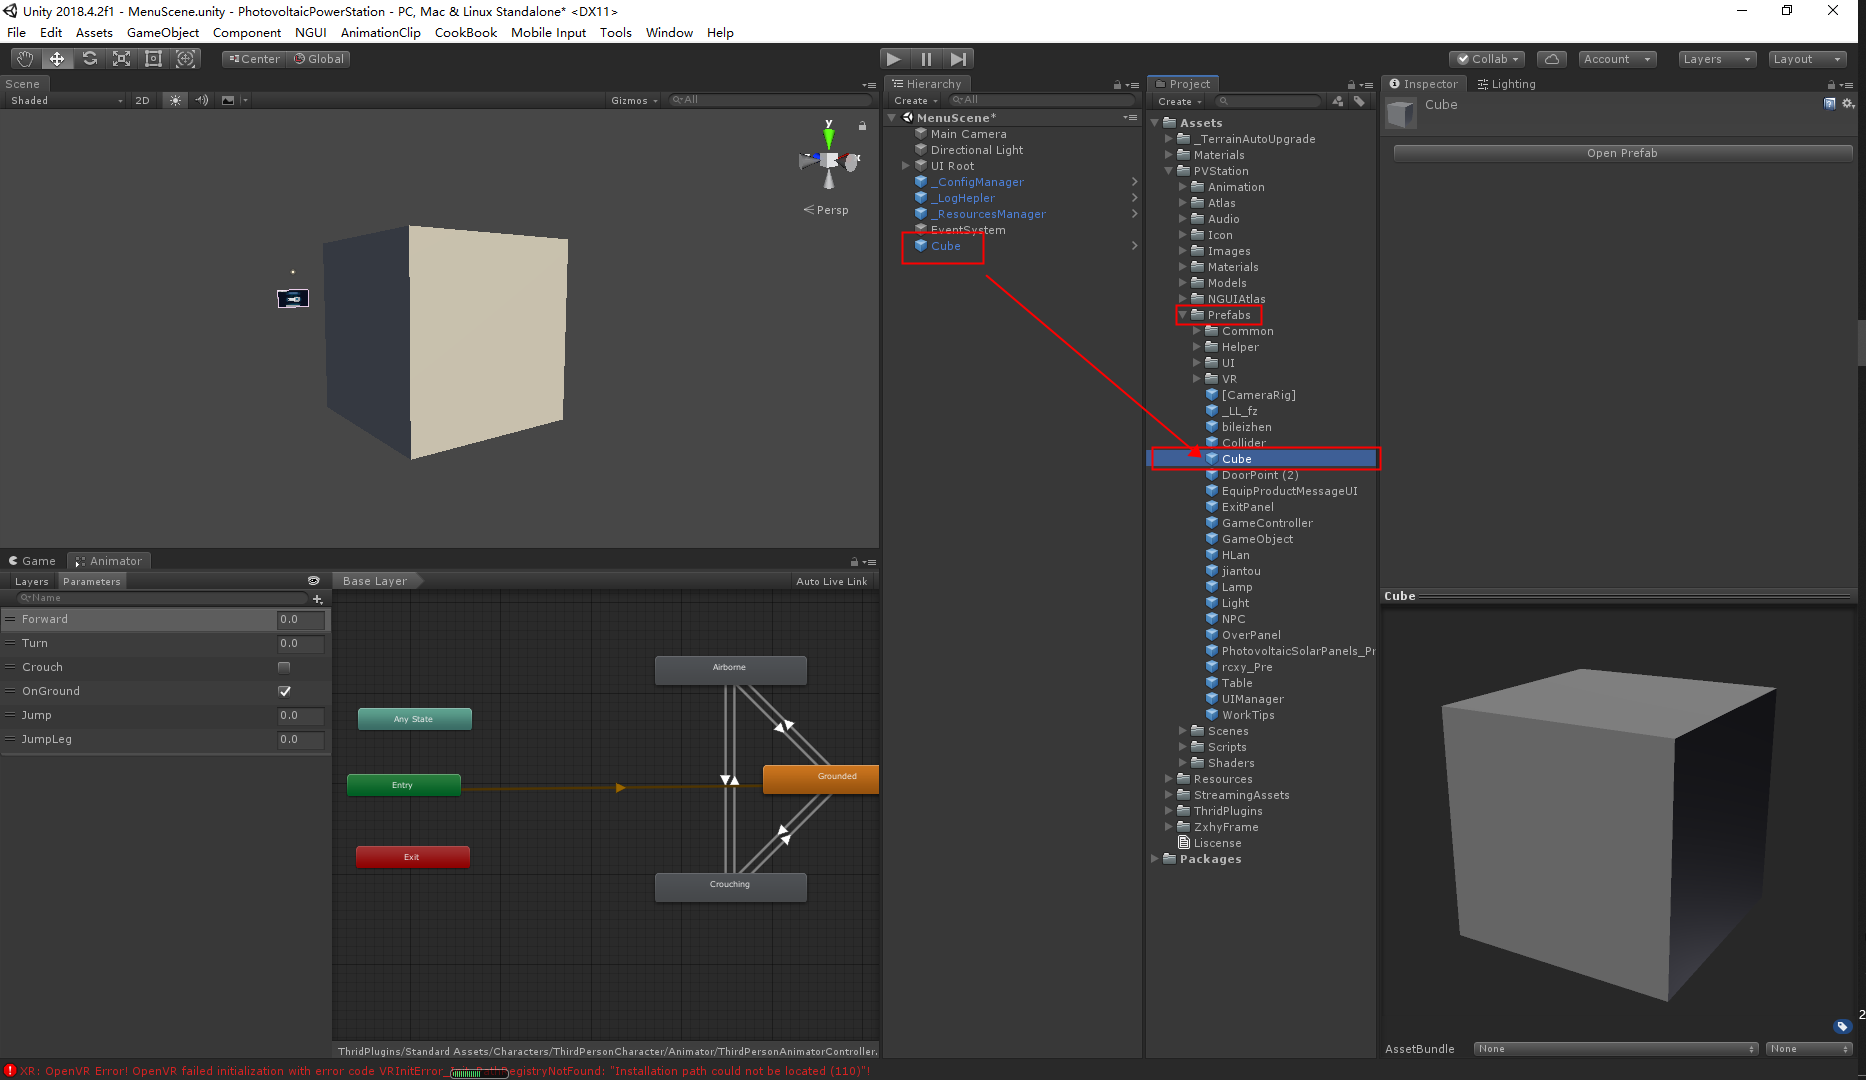This screenshot has width=1866, height=1080.
Task: Uncheck the OnGround animator parameter
Action: (284, 691)
